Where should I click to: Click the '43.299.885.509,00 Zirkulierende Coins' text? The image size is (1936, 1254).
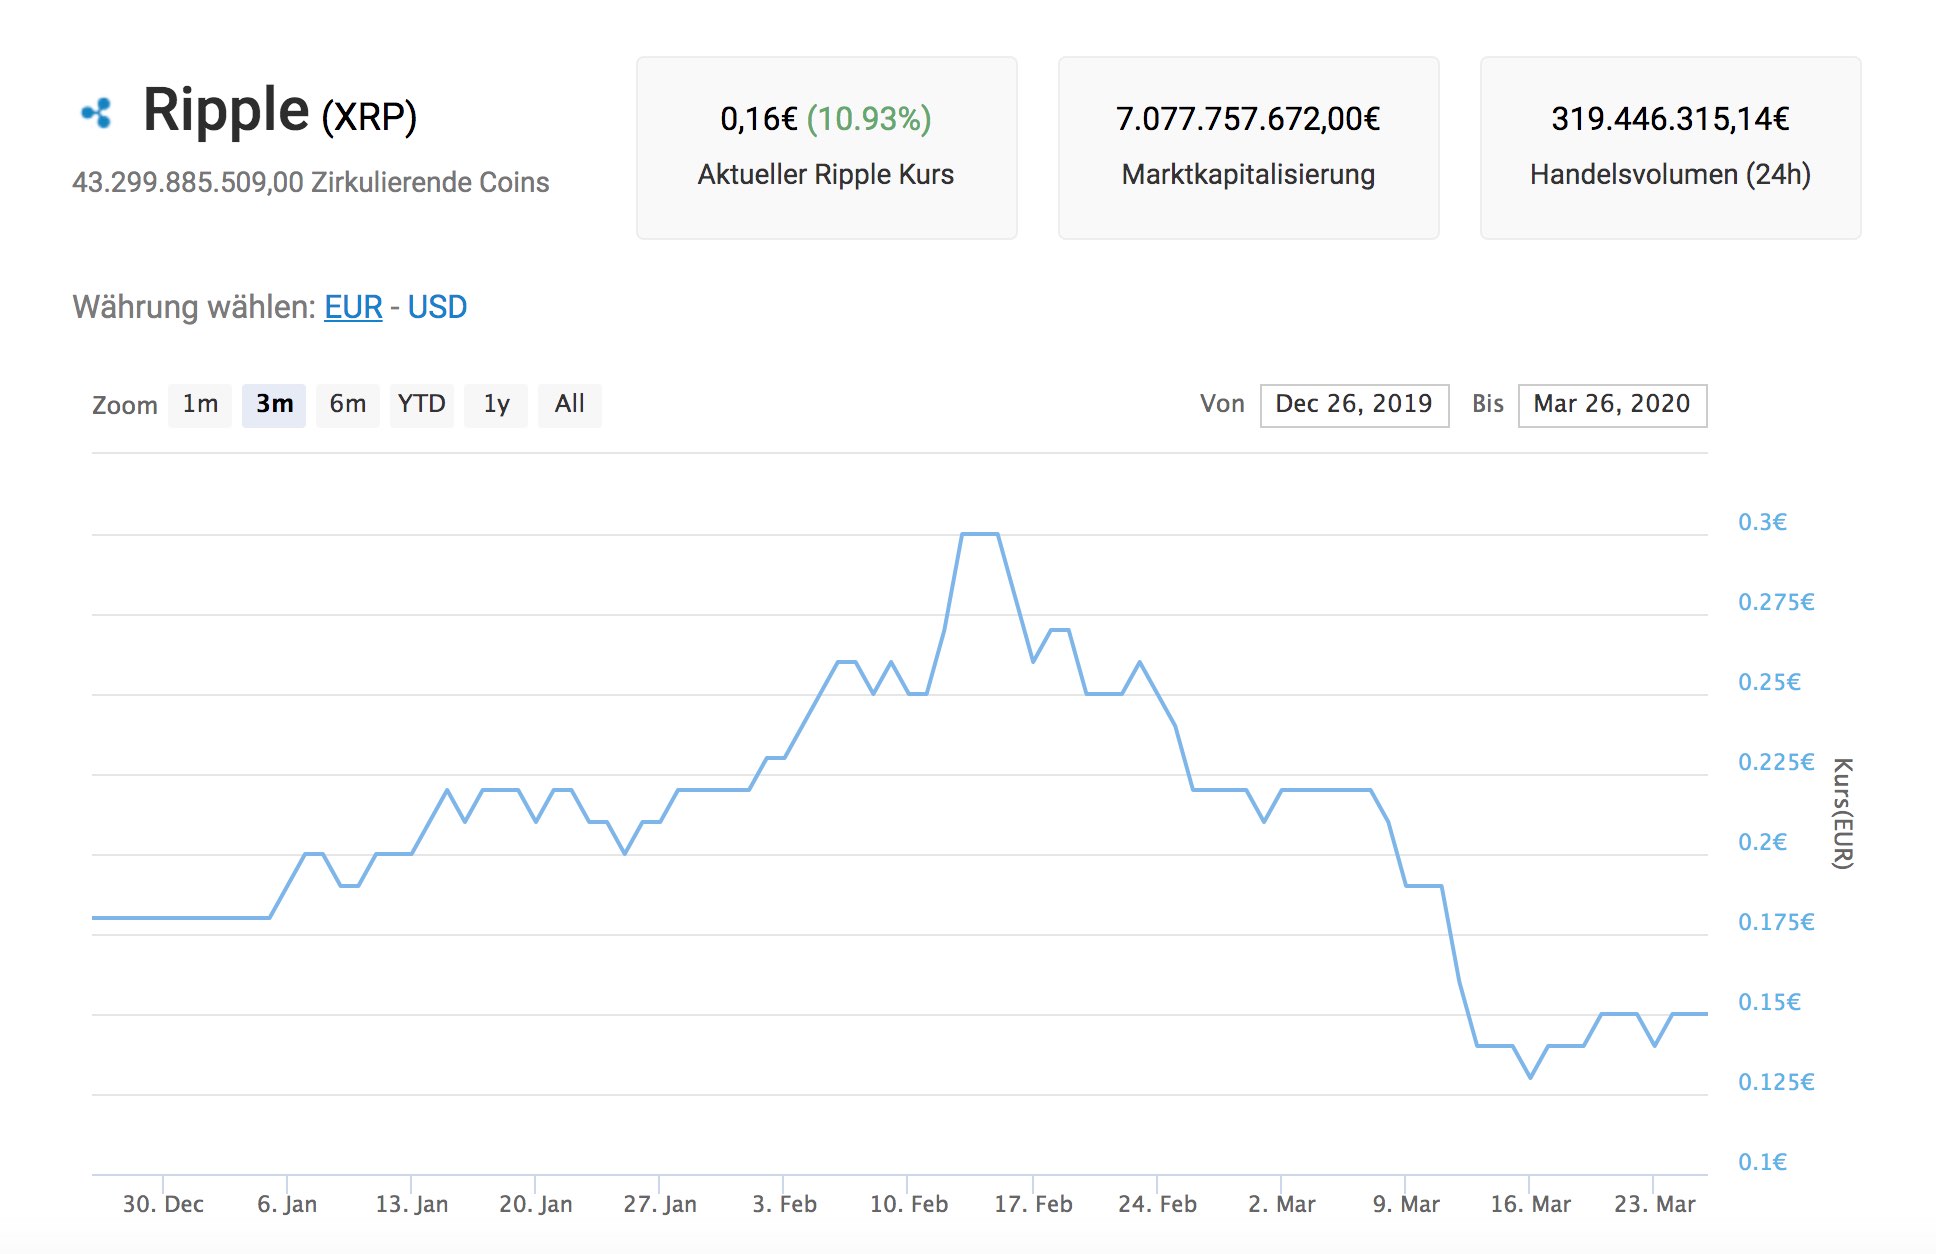(311, 182)
